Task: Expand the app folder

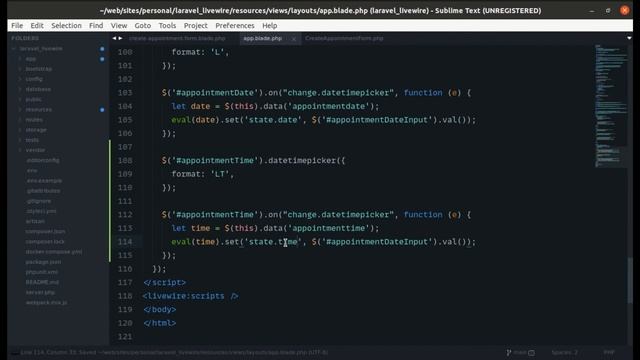Action: (x=20, y=59)
